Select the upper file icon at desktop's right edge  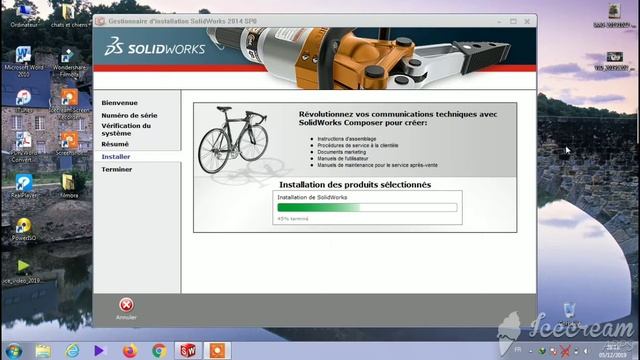click(613, 16)
